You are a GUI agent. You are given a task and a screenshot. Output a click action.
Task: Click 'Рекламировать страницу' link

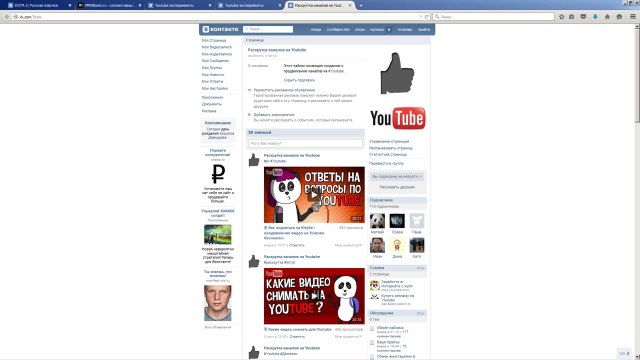pos(391,148)
